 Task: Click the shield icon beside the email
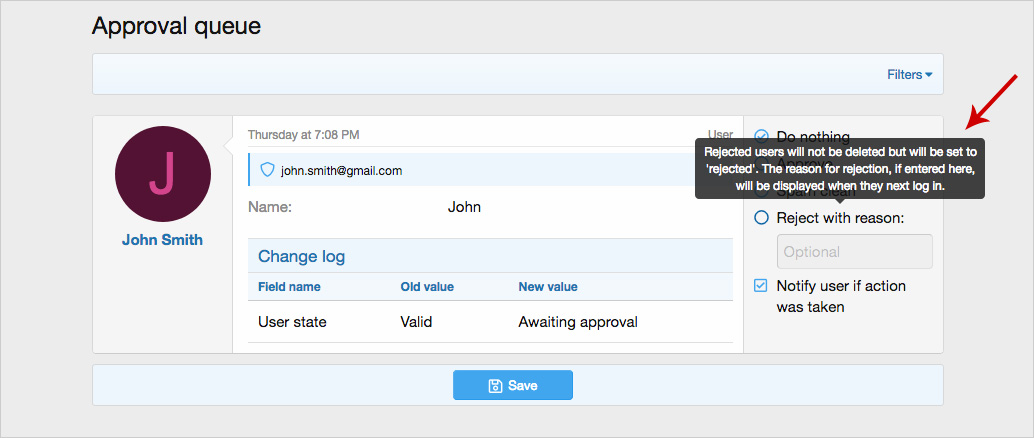pos(267,170)
